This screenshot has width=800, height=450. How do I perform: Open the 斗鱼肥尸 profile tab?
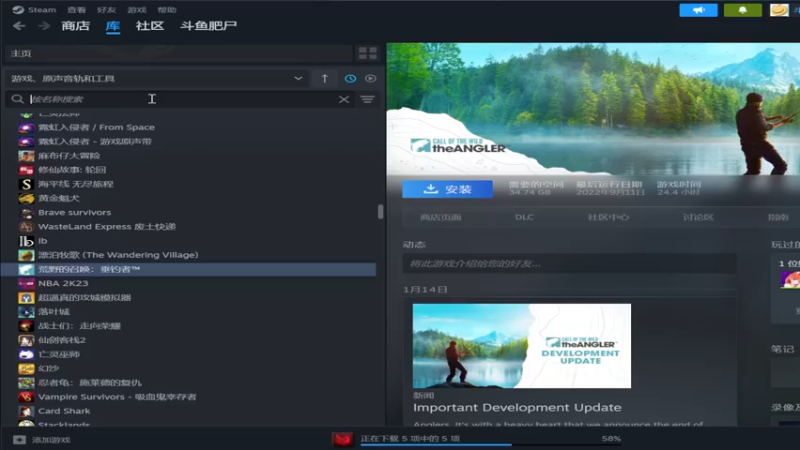tap(208, 26)
